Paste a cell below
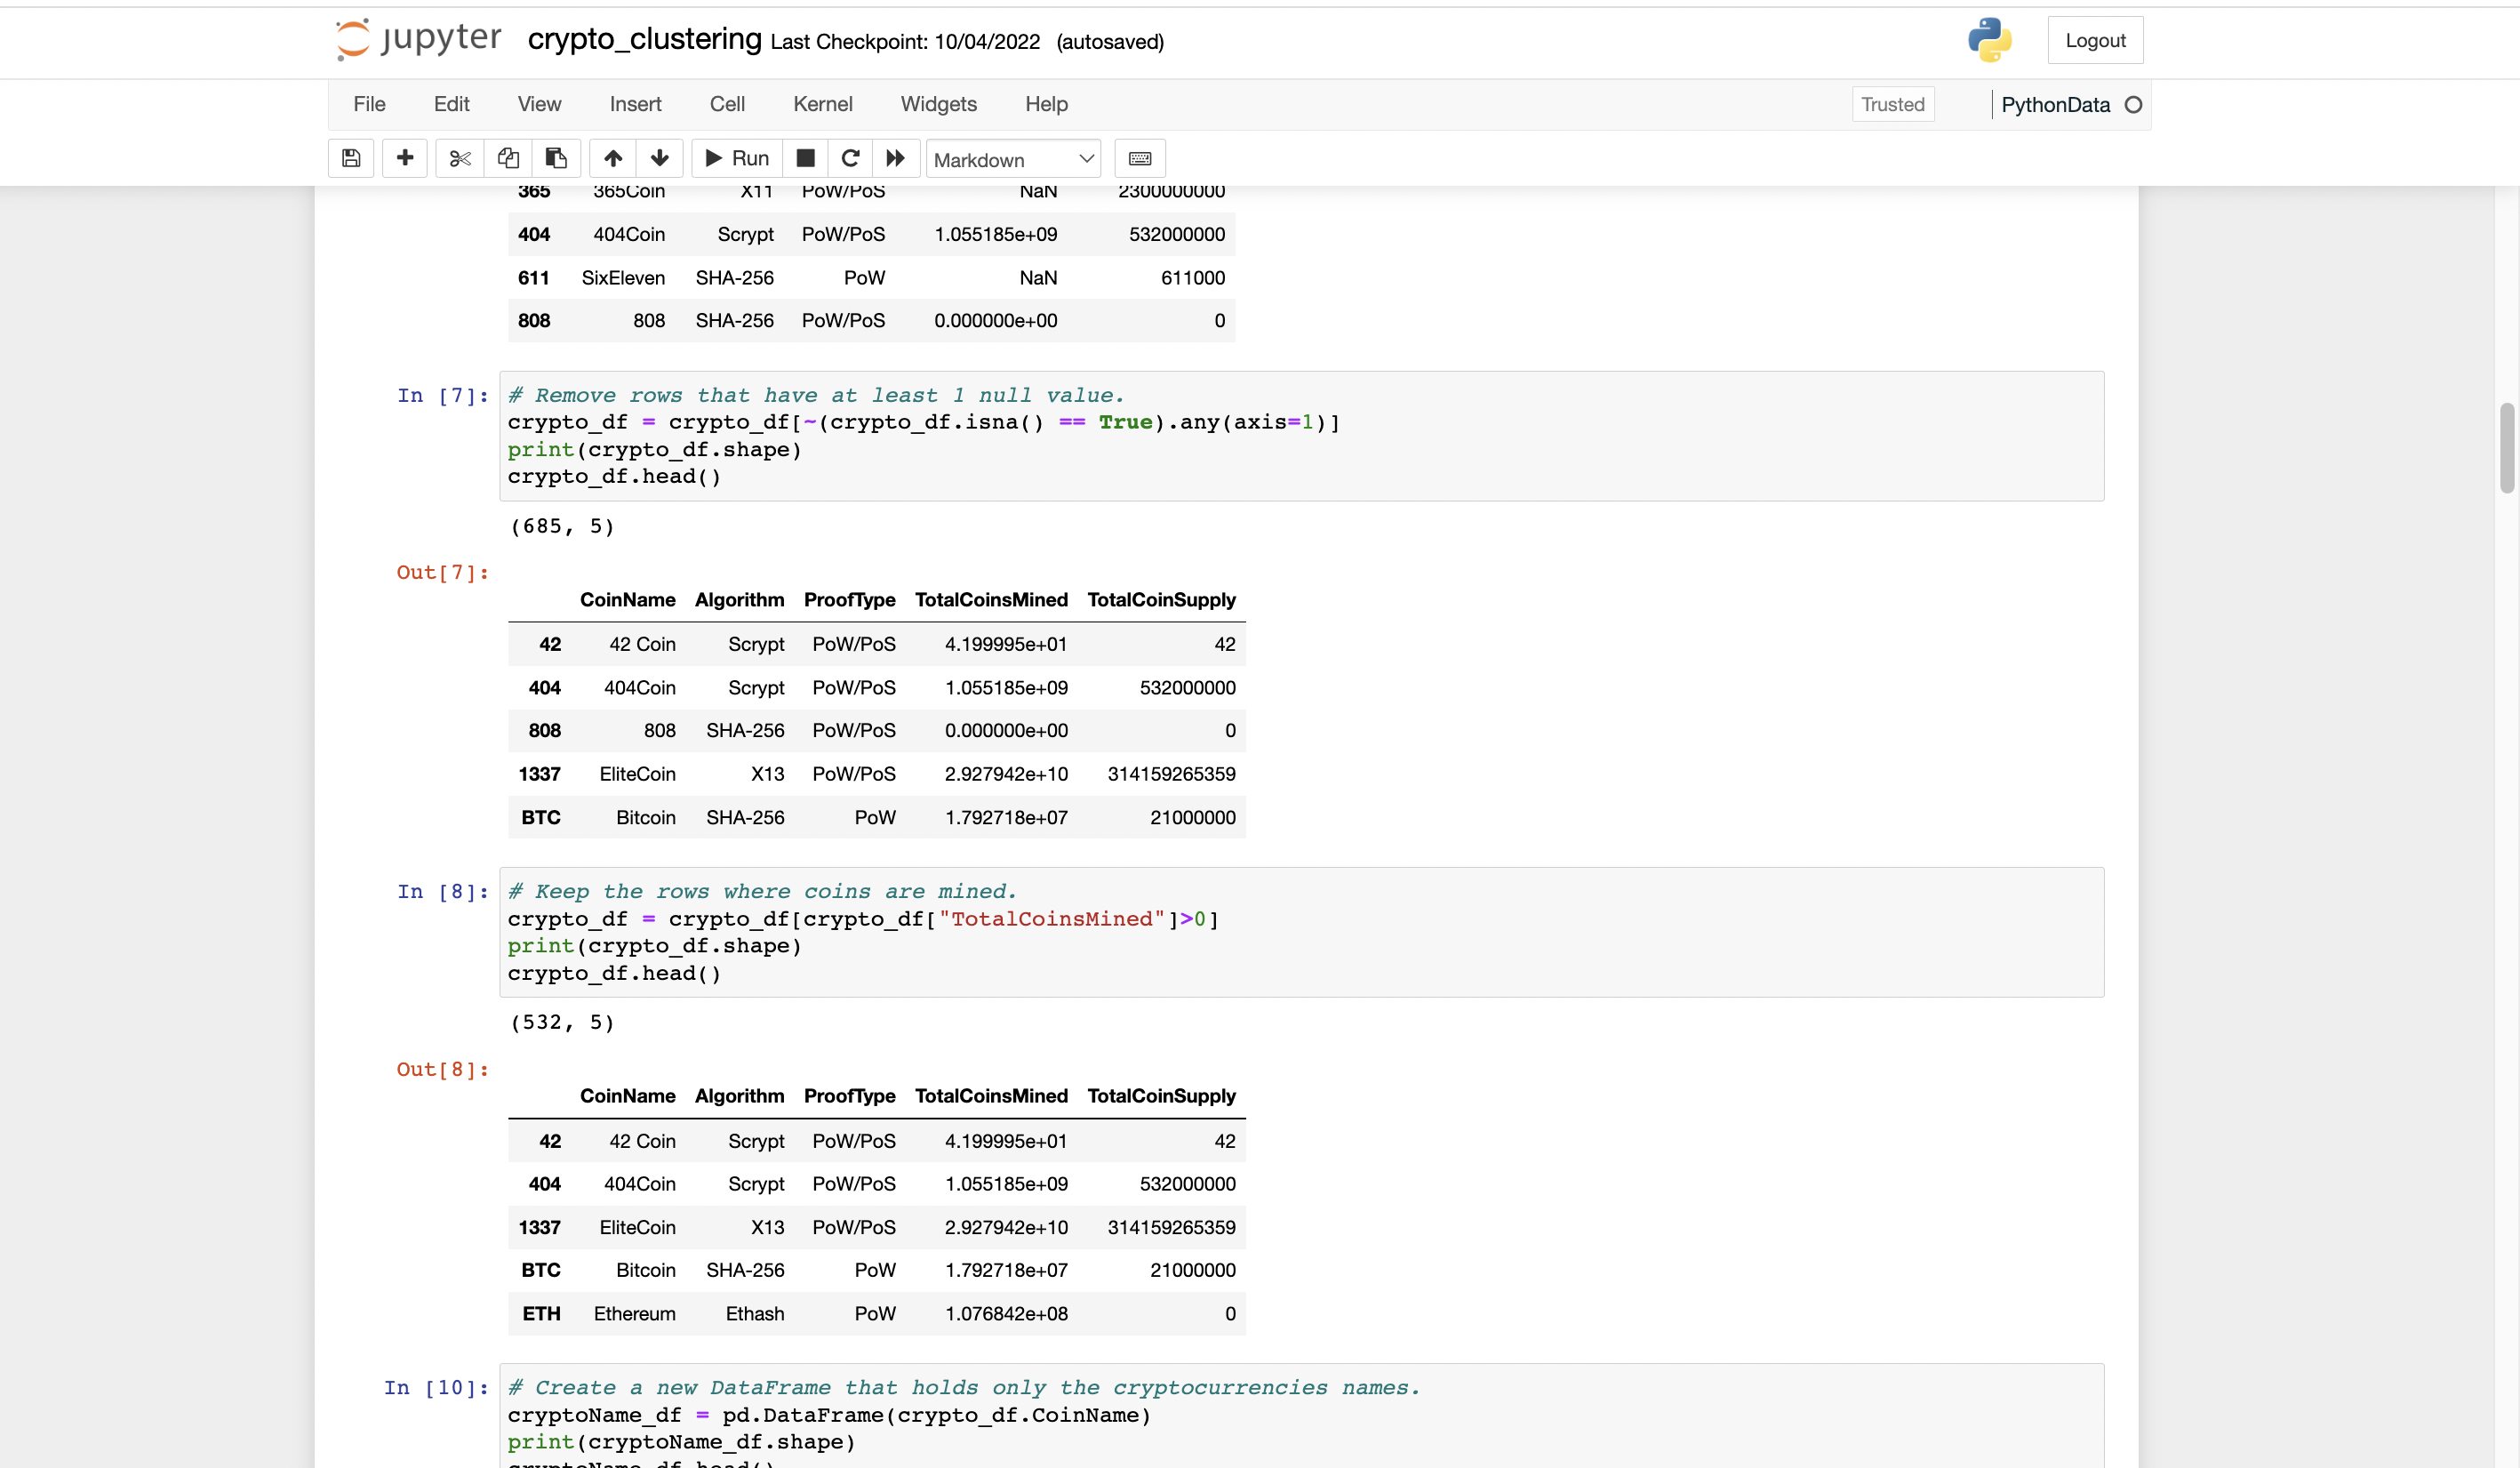 click(x=555, y=158)
